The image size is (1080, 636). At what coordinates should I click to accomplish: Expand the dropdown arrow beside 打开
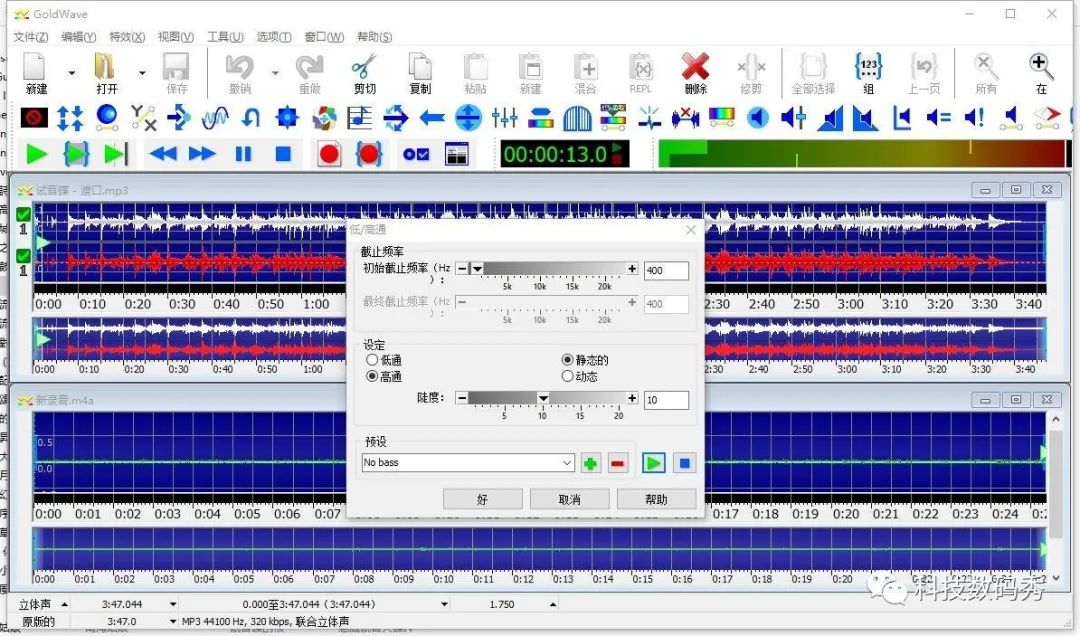(x=143, y=72)
